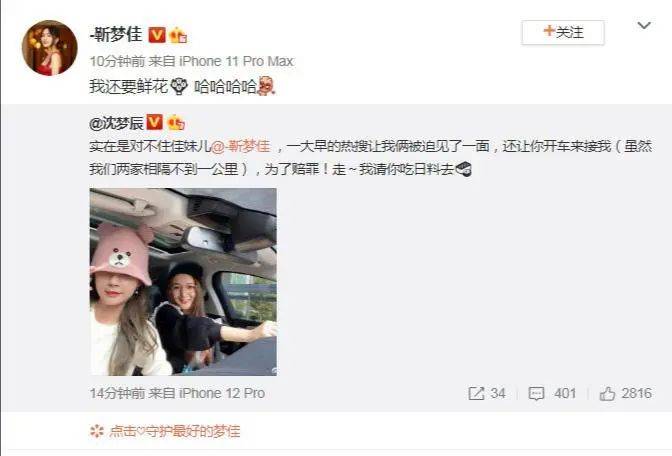Click the membership crown icon beside -靳梦佳
This screenshot has height=456, width=672.
[178, 35]
